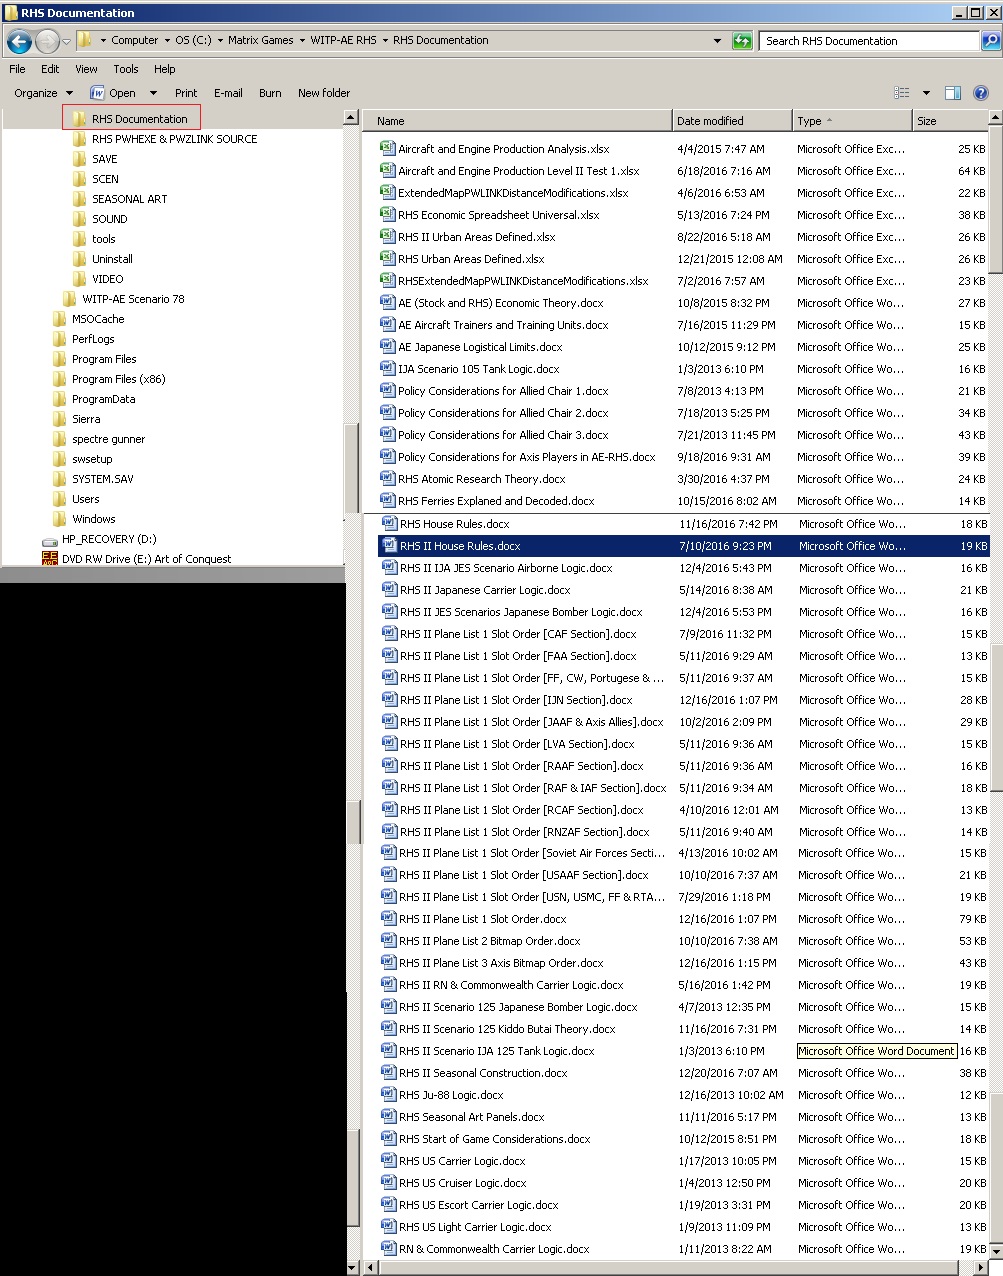Expand the breadcrumb arrow after Computer
The width and height of the screenshot is (1003, 1276).
[x=166, y=41]
